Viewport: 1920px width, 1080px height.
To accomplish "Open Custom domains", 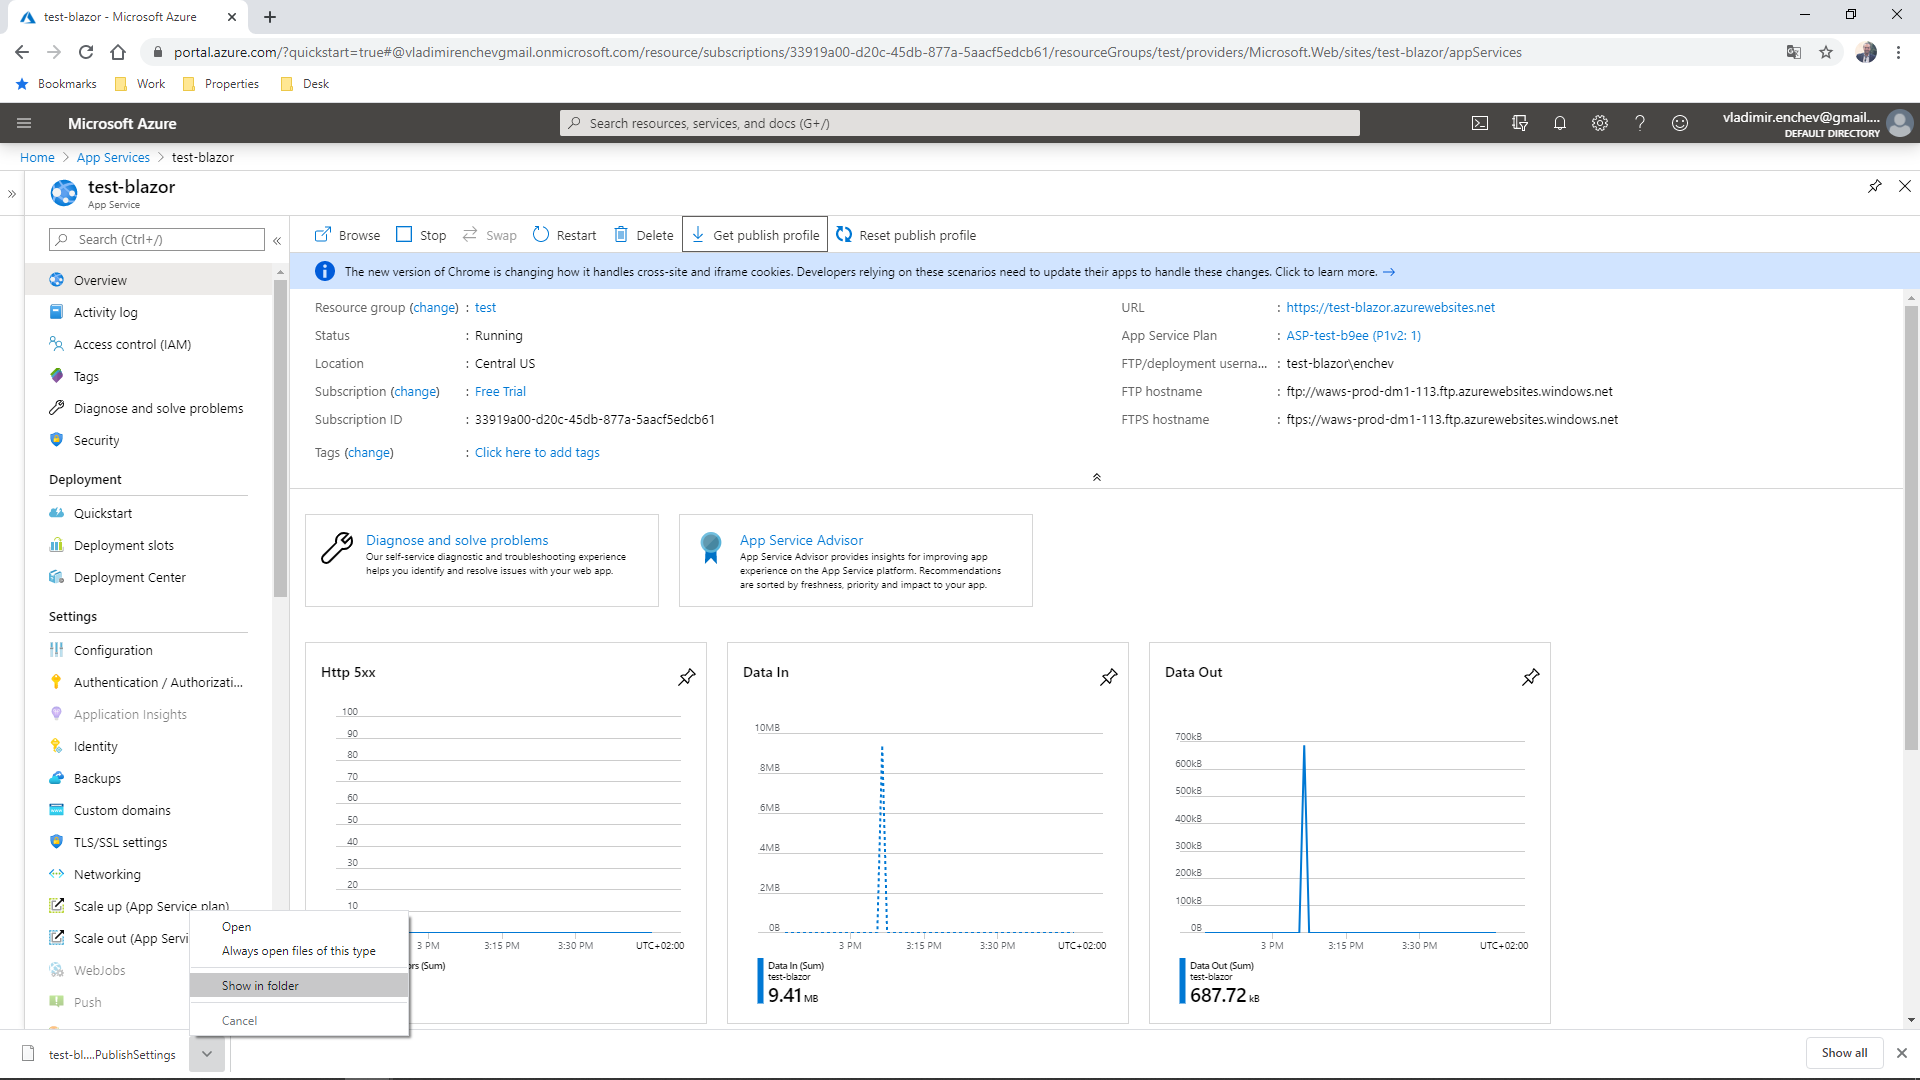I will pos(148,810).
